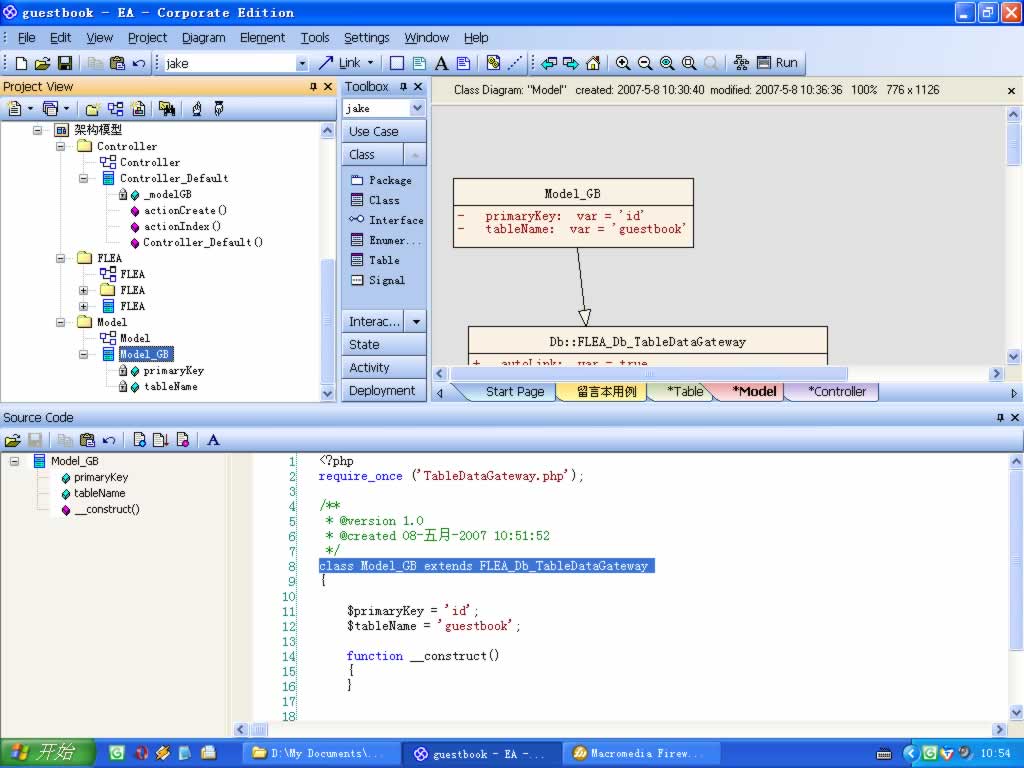1024x768 pixels.
Task: Click the Home diagram icon in toolbar
Action: (593, 63)
